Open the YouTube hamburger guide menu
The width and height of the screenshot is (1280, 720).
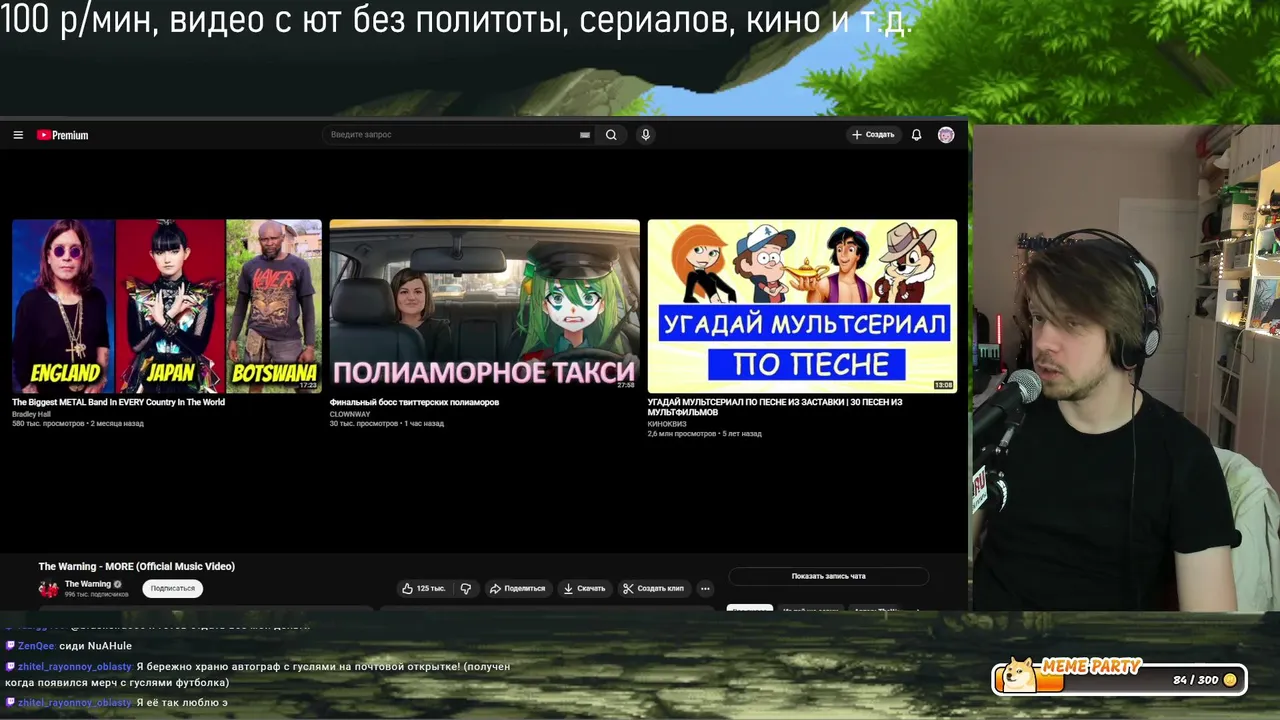[18, 135]
